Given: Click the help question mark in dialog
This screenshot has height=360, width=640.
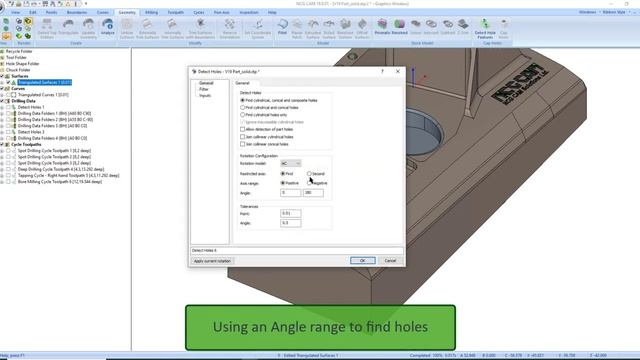Looking at the screenshot, I should coord(382,71).
